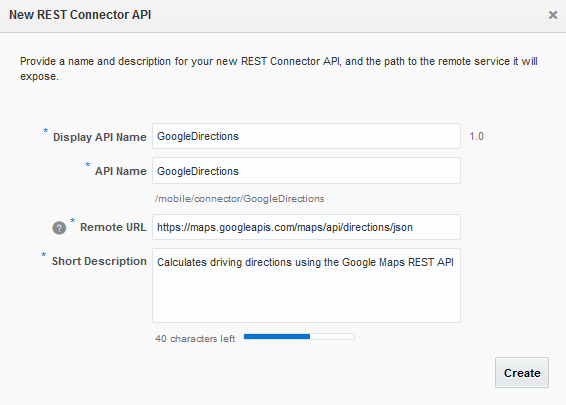
Task: Click the '1.0' version label
Action: (476, 136)
